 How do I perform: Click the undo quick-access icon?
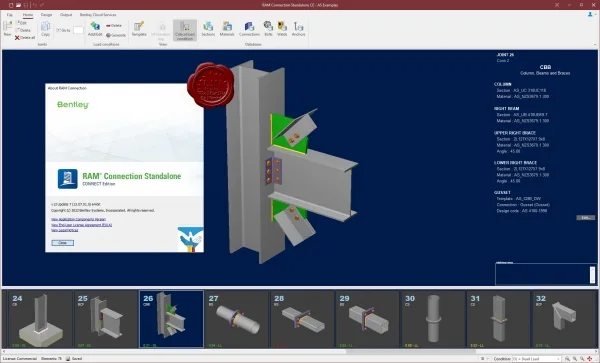34,5
